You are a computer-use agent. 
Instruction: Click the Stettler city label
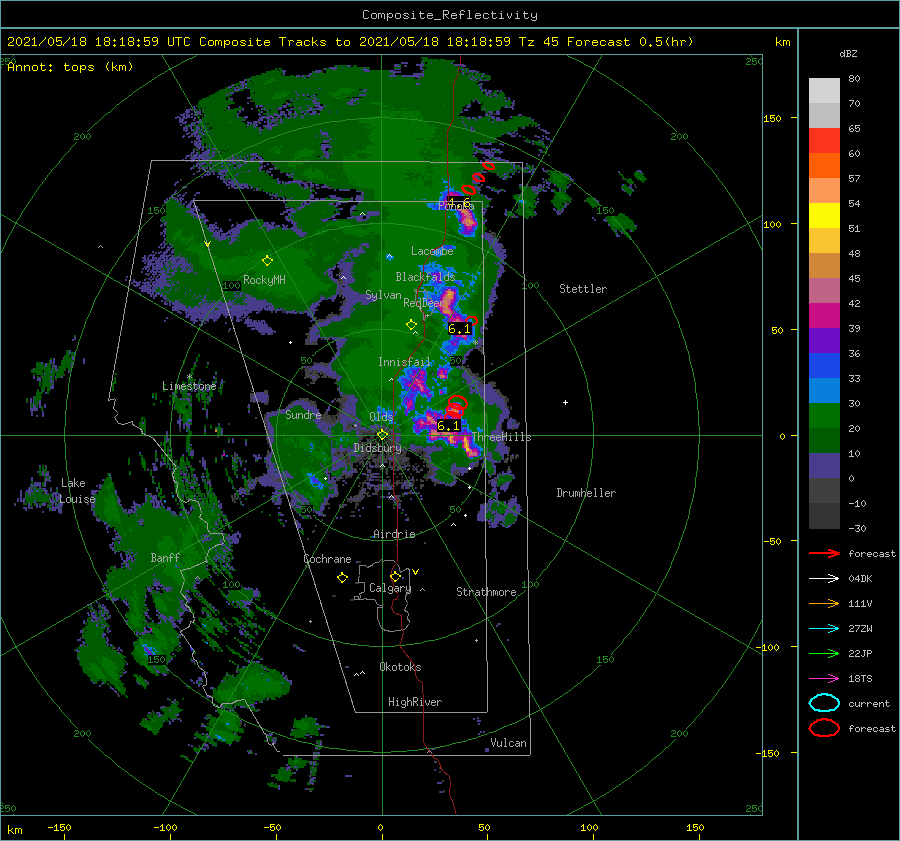(x=583, y=289)
